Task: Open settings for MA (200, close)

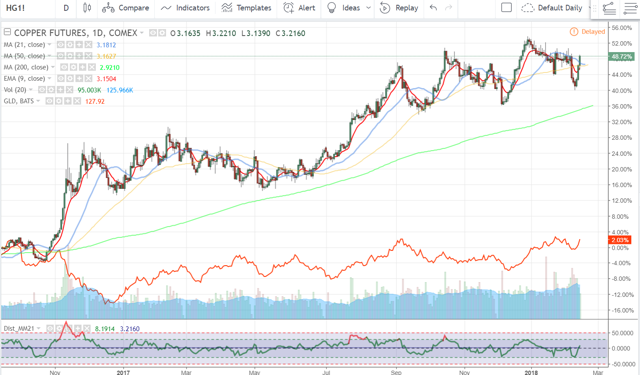Action: point(73,67)
